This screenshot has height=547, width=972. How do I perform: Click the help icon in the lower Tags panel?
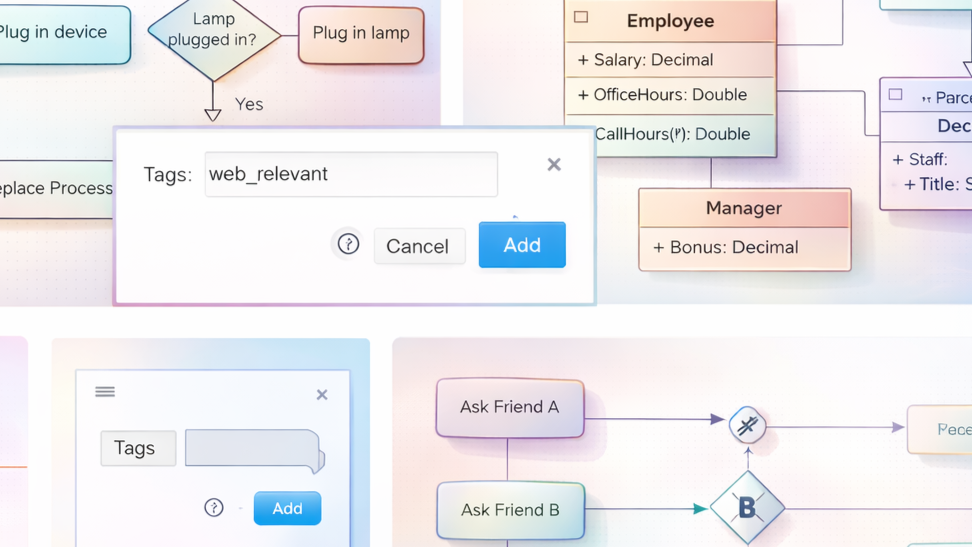(x=214, y=508)
